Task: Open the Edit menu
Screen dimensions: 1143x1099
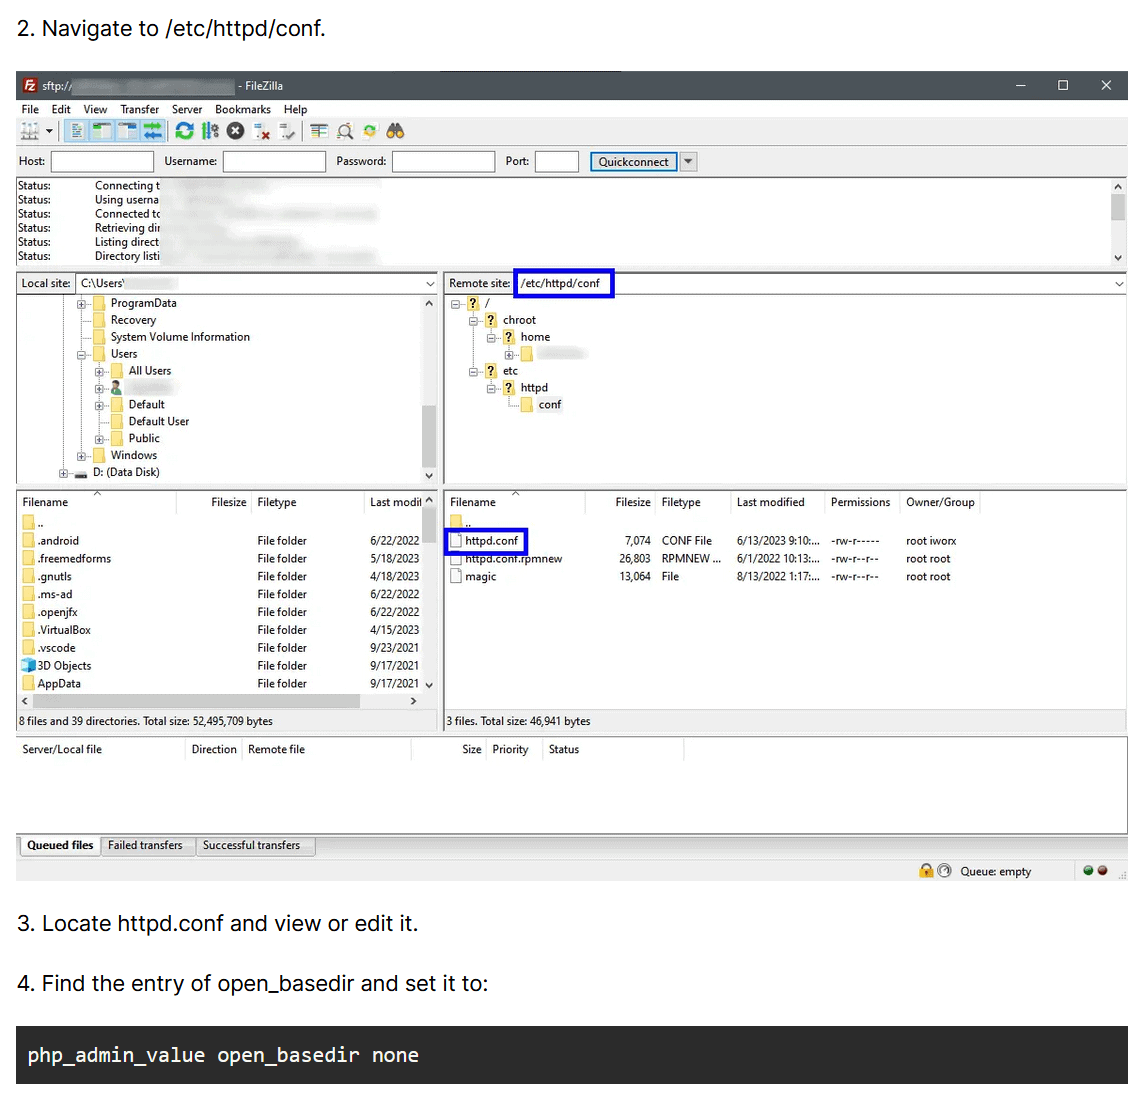Action: pyautogui.click(x=61, y=109)
